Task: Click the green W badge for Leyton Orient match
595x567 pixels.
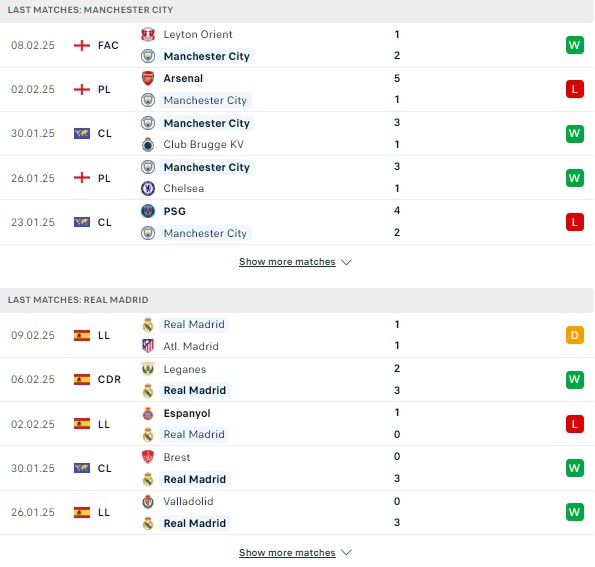Action: pyautogui.click(x=575, y=45)
